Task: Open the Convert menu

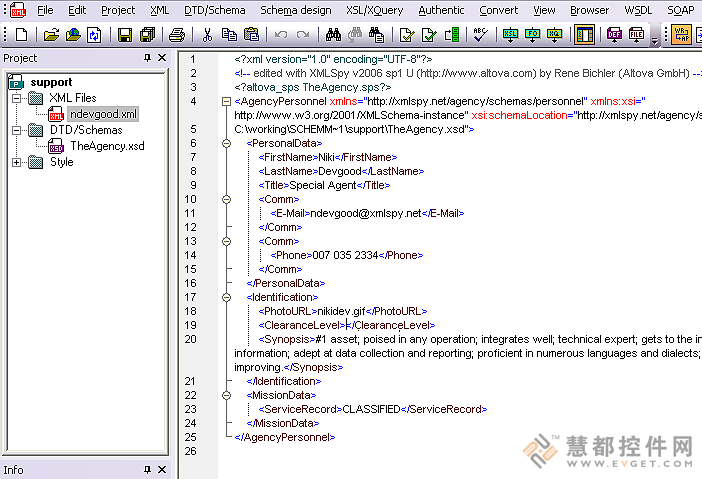Action: 498,10
